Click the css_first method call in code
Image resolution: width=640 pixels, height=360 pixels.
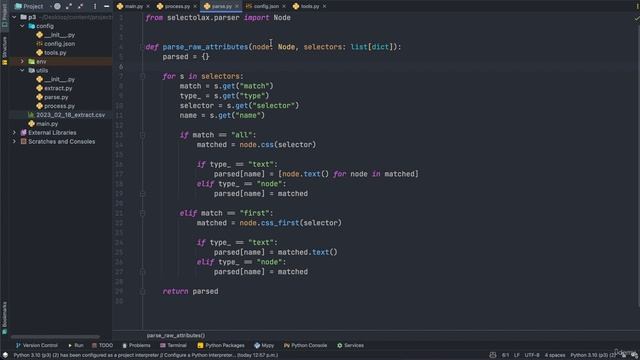(x=280, y=223)
